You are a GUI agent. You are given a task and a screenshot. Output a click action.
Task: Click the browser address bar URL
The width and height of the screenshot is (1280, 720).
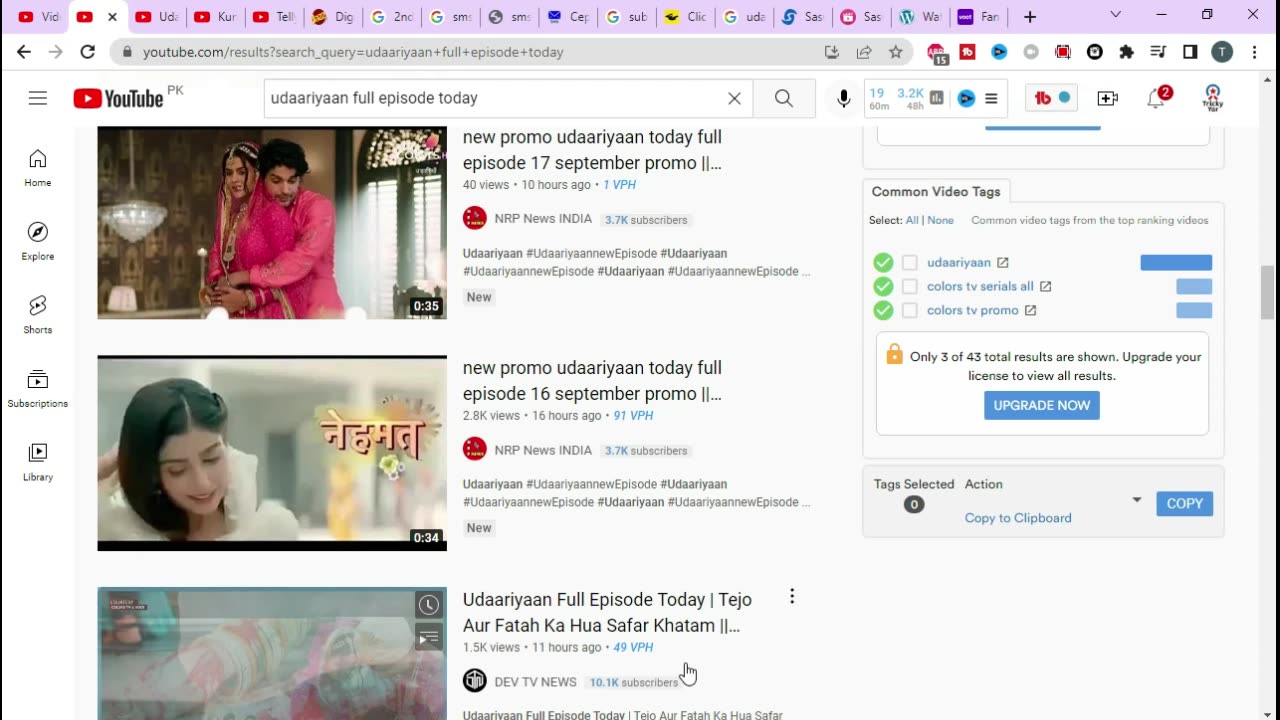point(353,52)
